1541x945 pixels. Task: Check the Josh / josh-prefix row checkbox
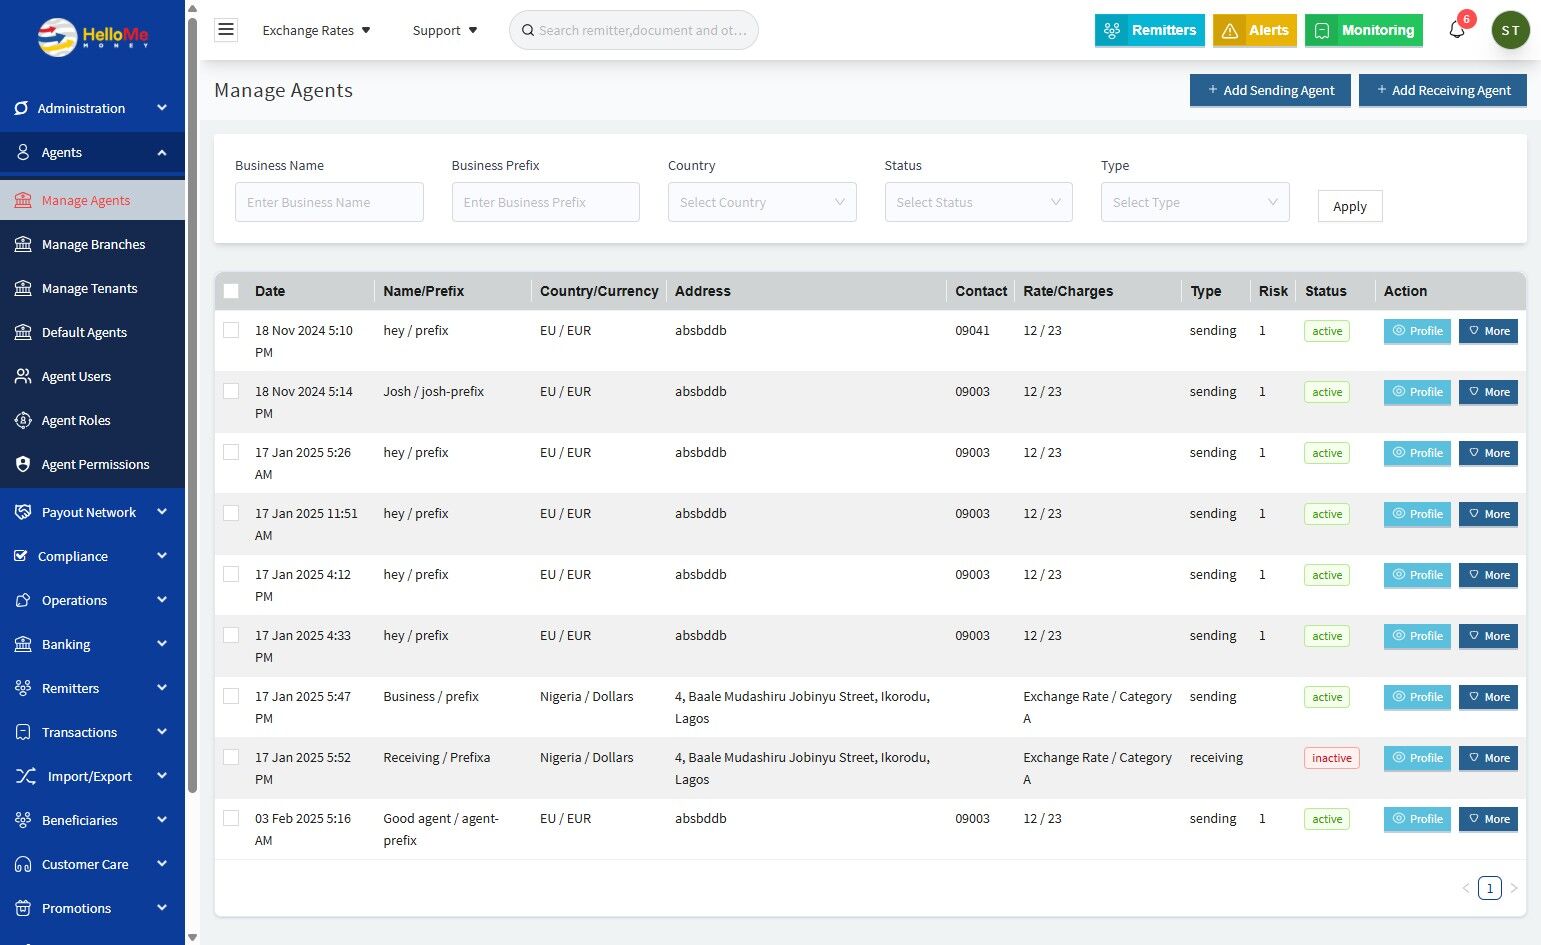pyautogui.click(x=231, y=391)
